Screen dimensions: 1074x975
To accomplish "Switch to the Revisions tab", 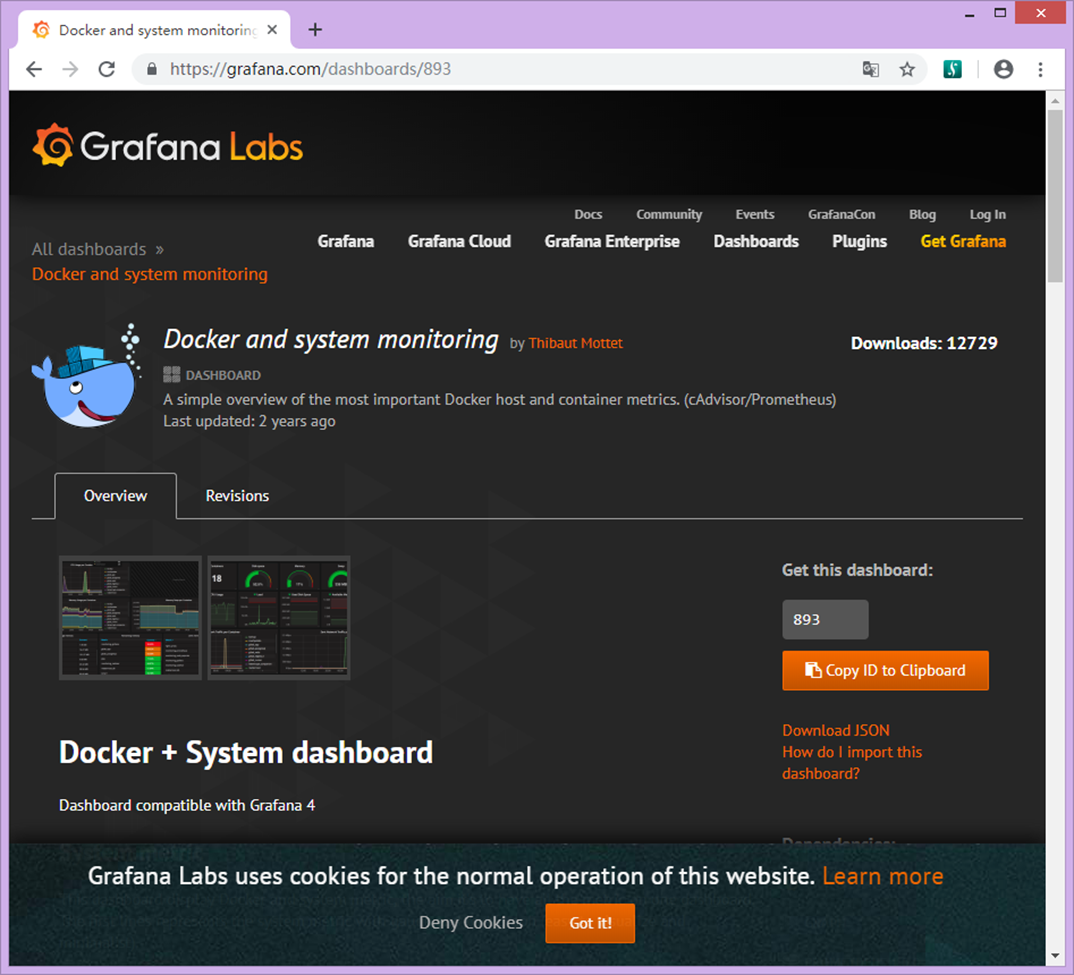I will [x=237, y=495].
